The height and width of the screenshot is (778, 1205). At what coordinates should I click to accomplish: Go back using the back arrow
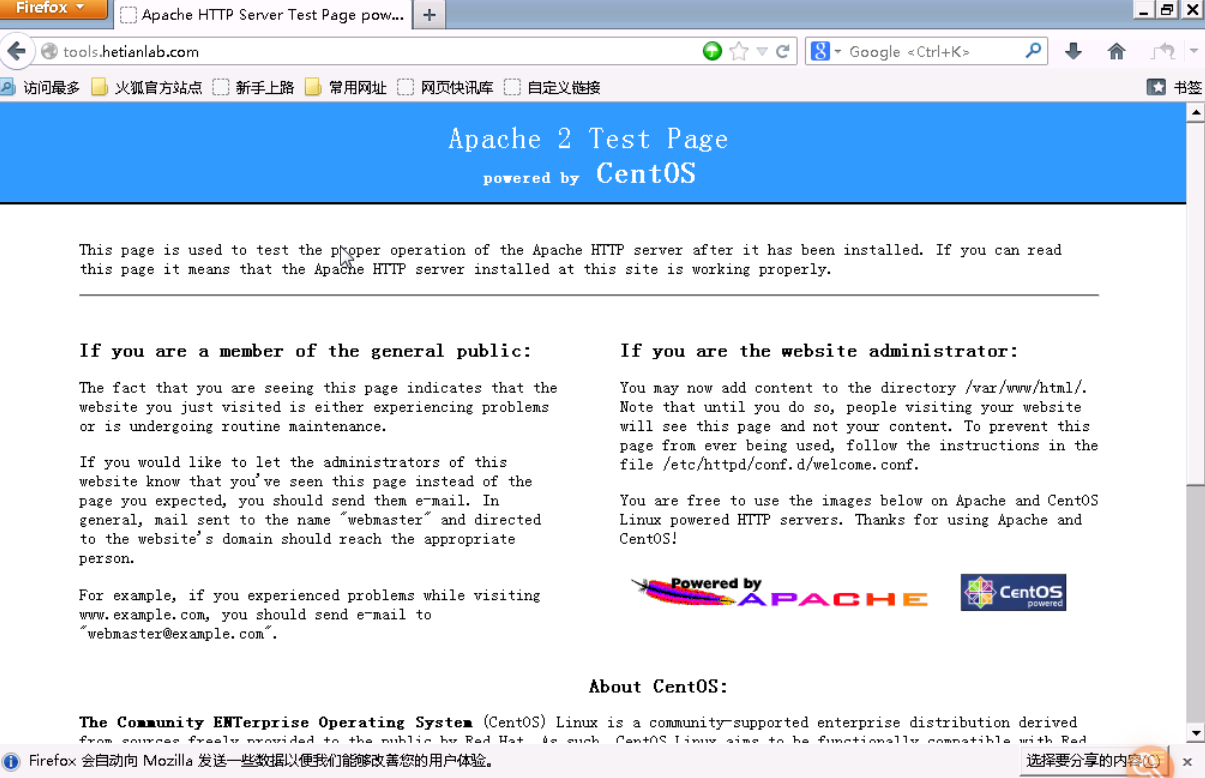click(x=16, y=51)
